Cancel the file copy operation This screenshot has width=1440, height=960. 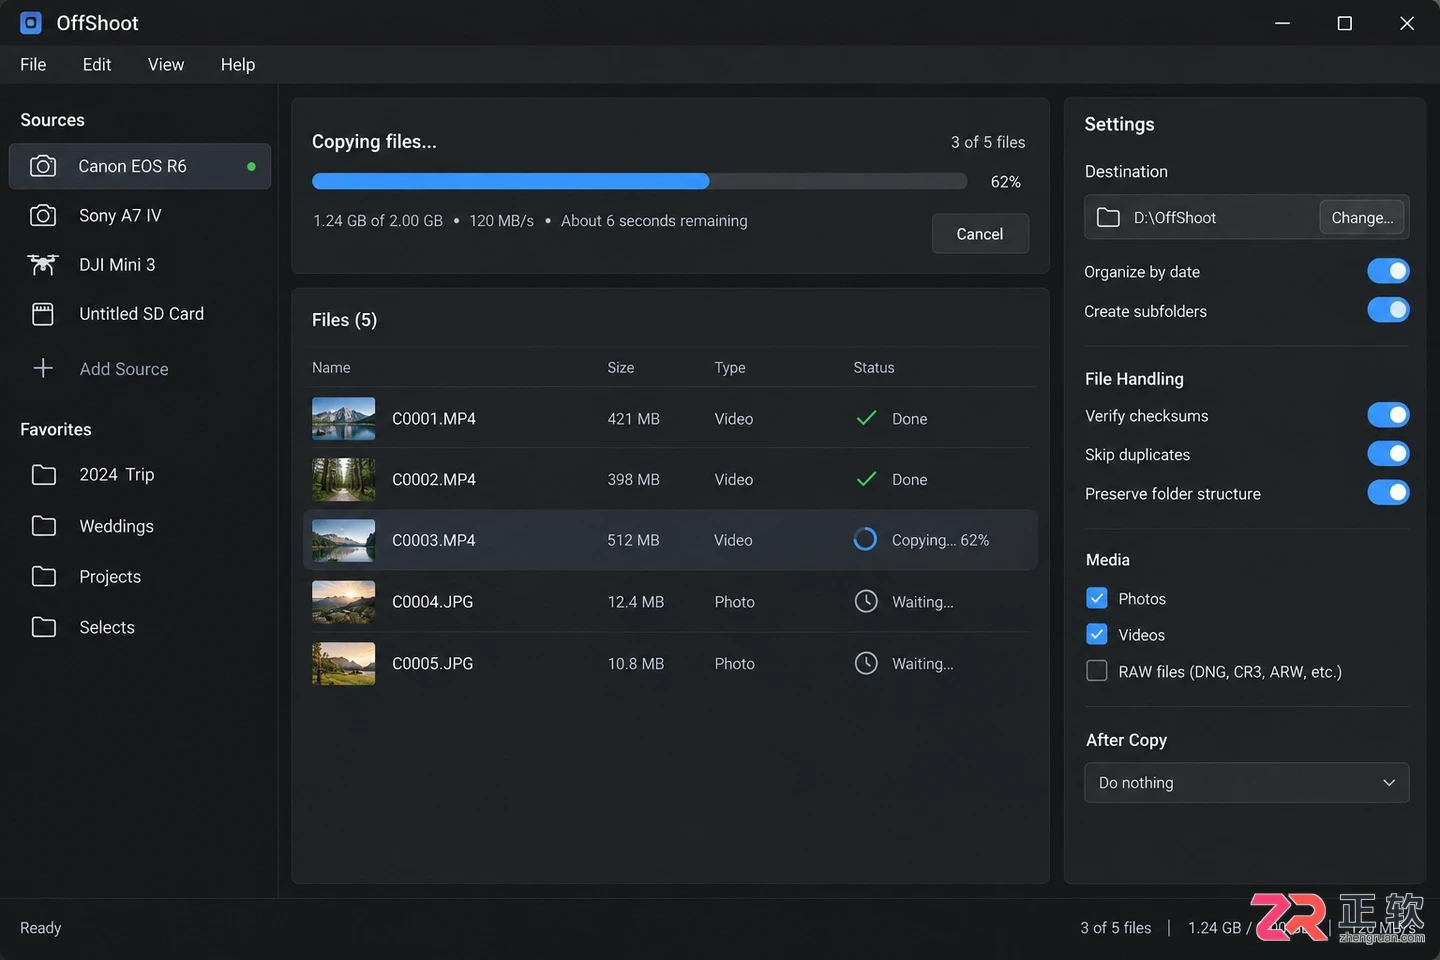[x=980, y=233]
